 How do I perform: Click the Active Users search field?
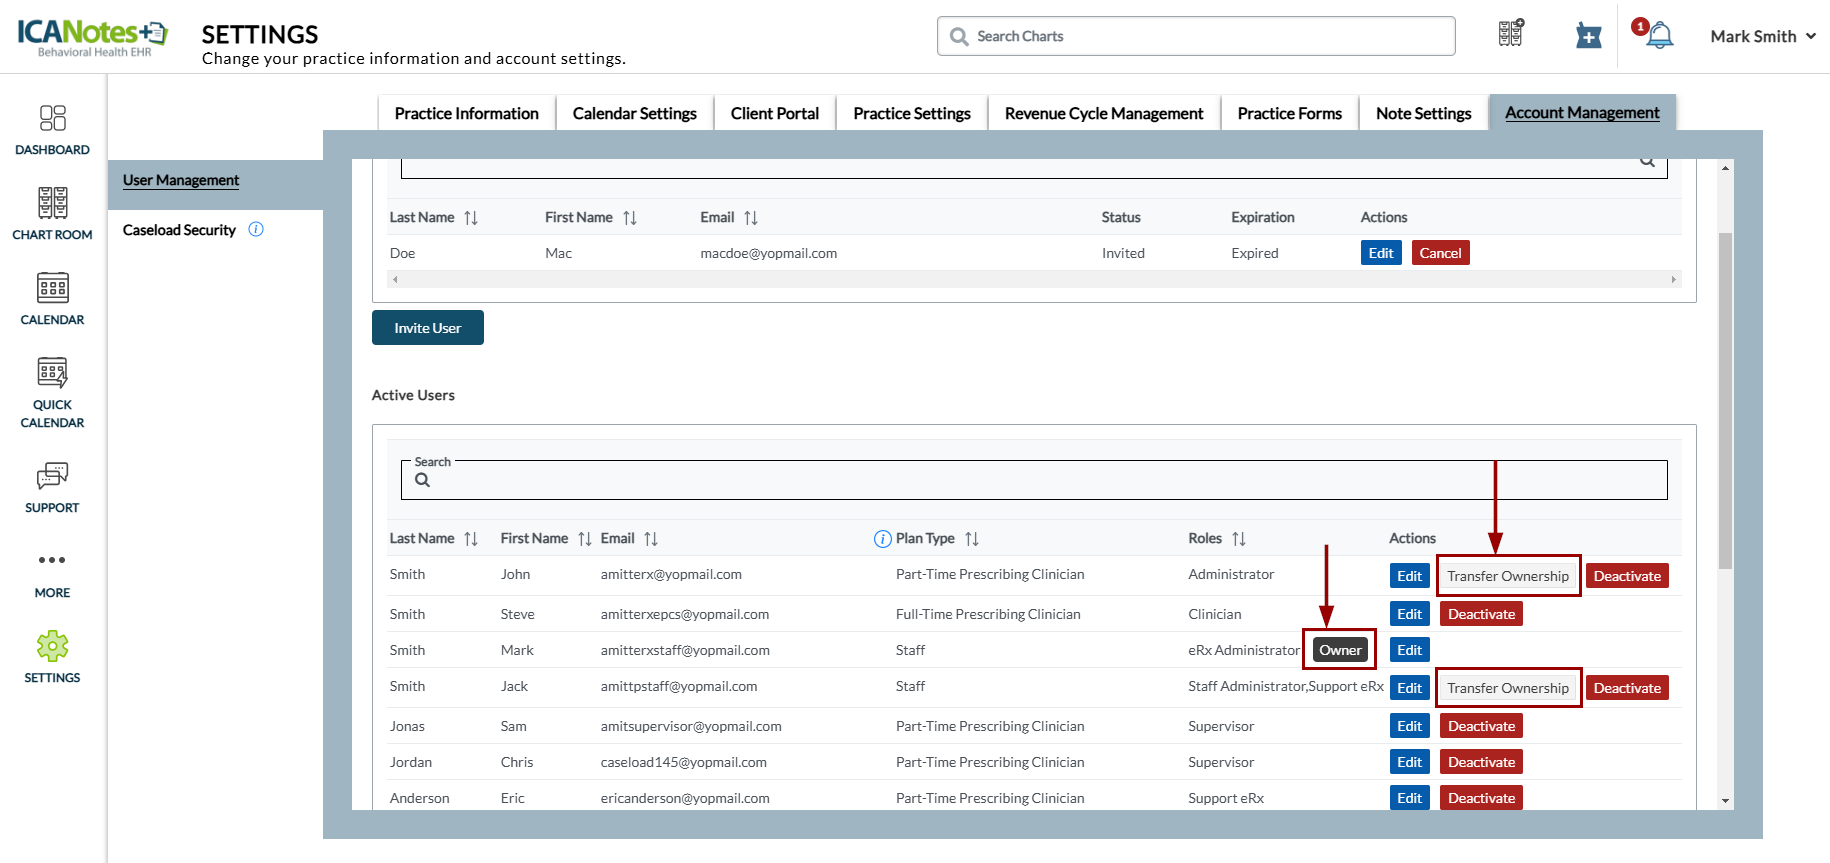tap(1034, 480)
